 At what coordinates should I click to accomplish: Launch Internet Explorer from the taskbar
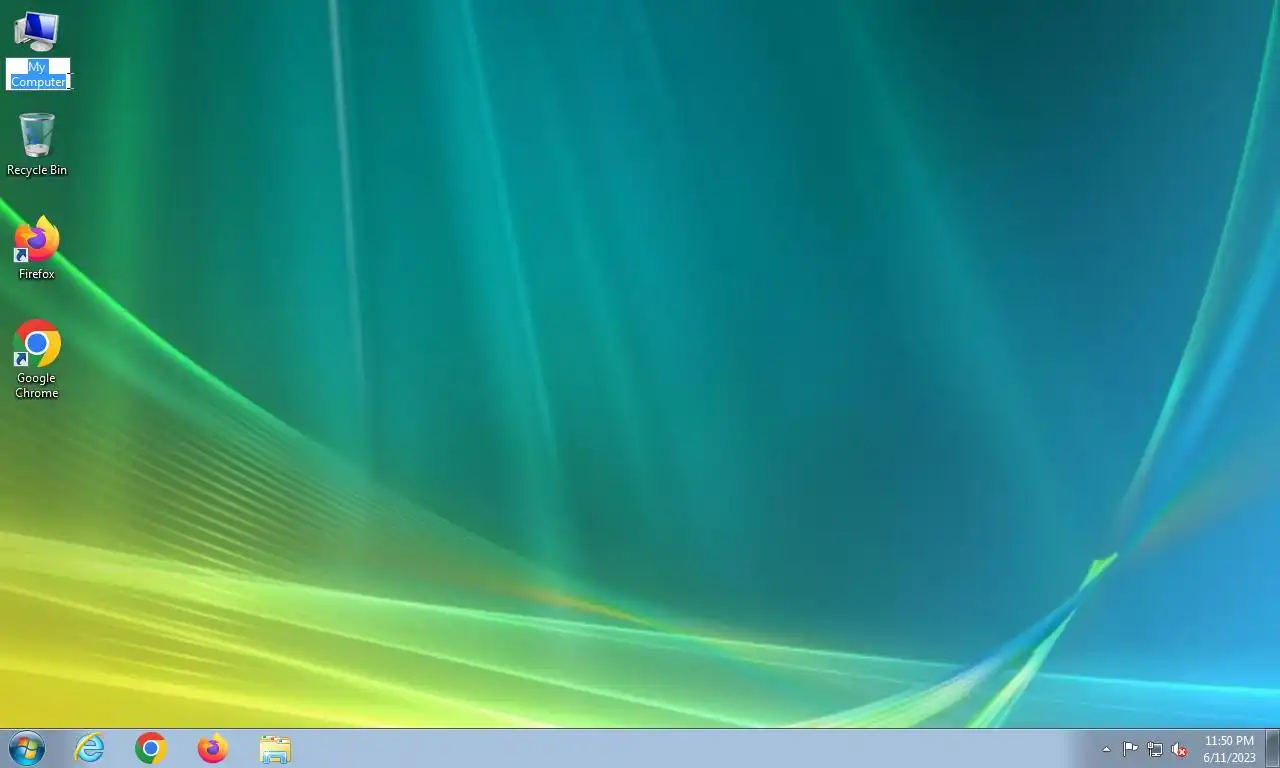[x=90, y=748]
